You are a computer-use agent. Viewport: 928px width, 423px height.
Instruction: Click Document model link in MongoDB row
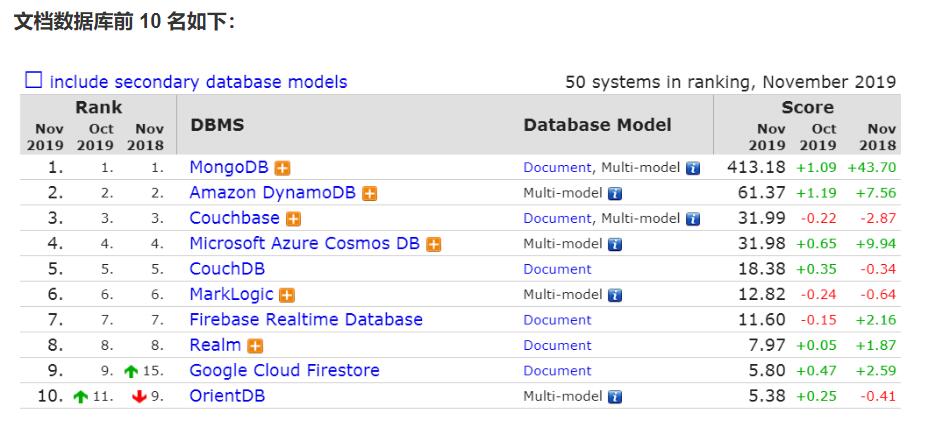(557, 168)
